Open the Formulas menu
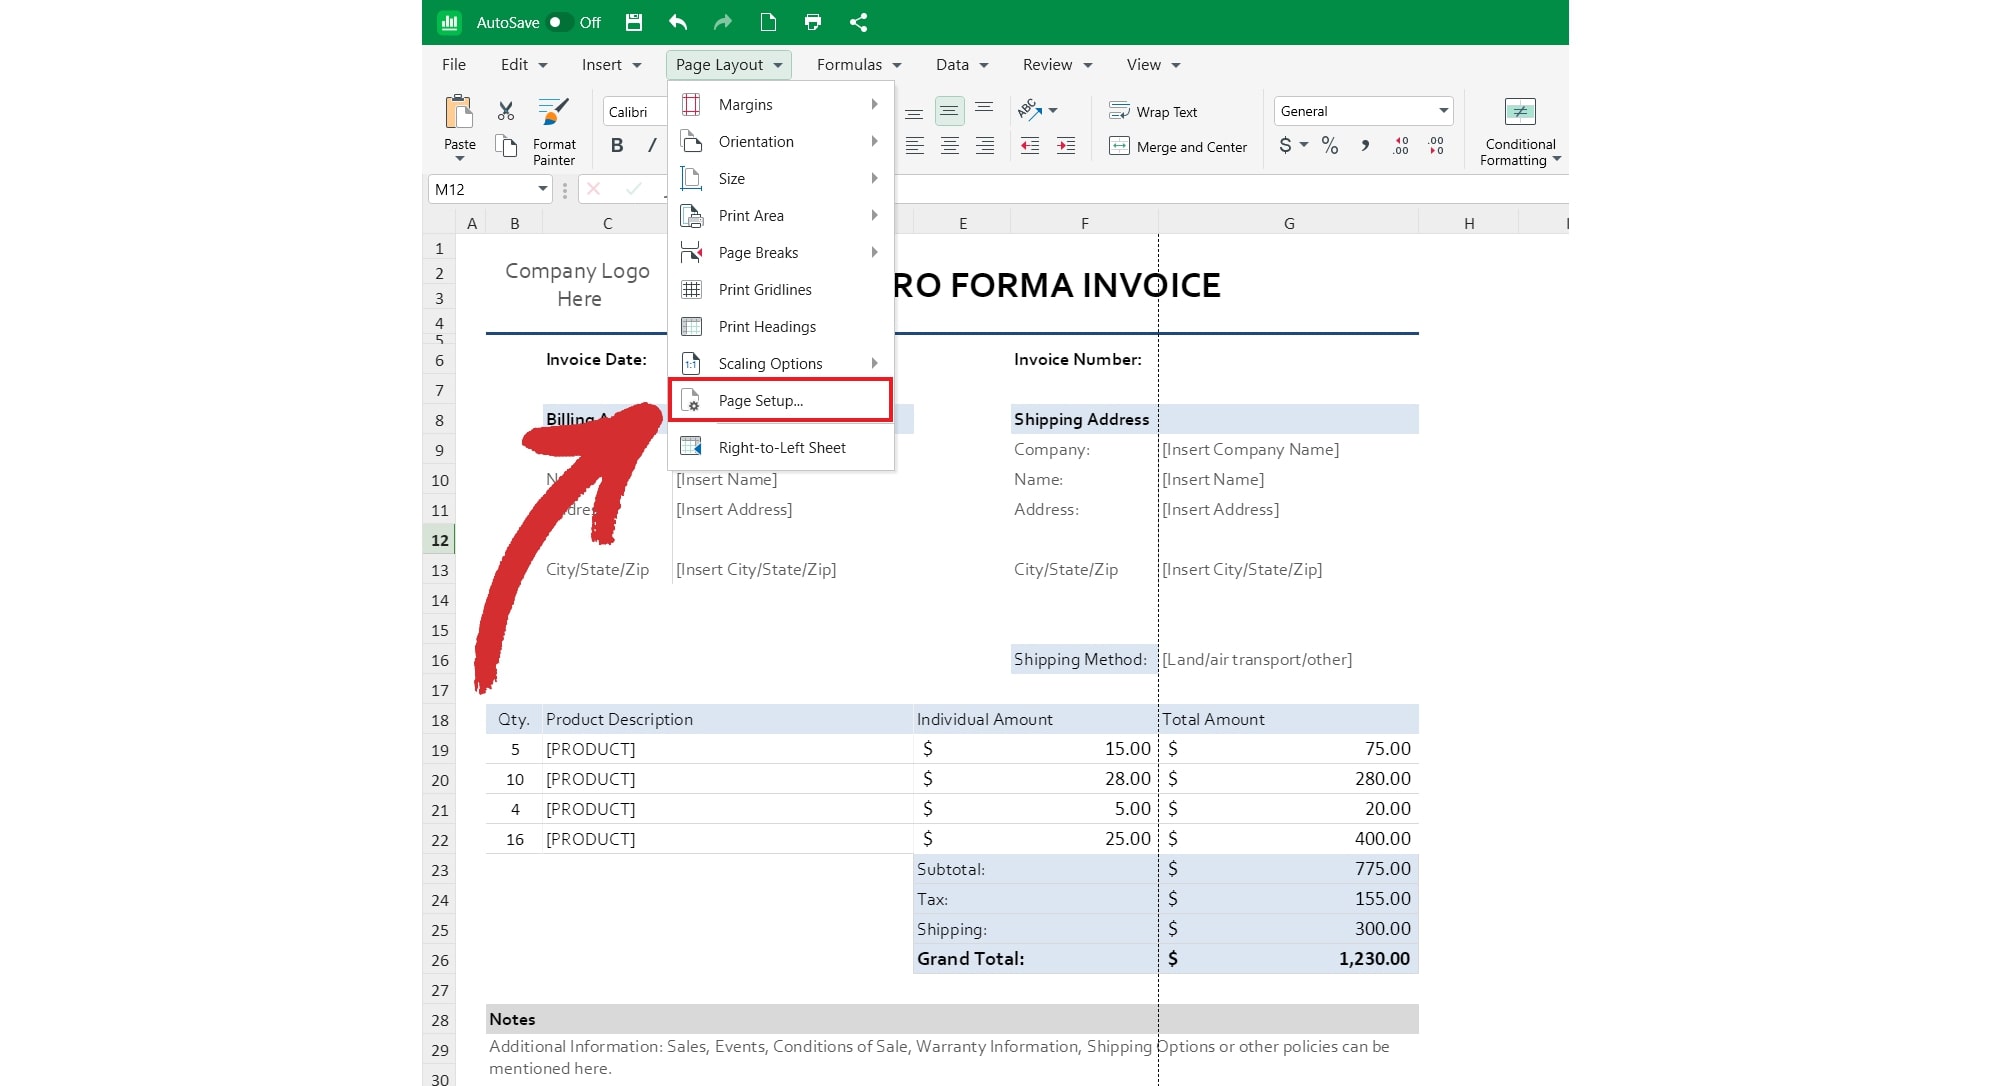 click(849, 64)
